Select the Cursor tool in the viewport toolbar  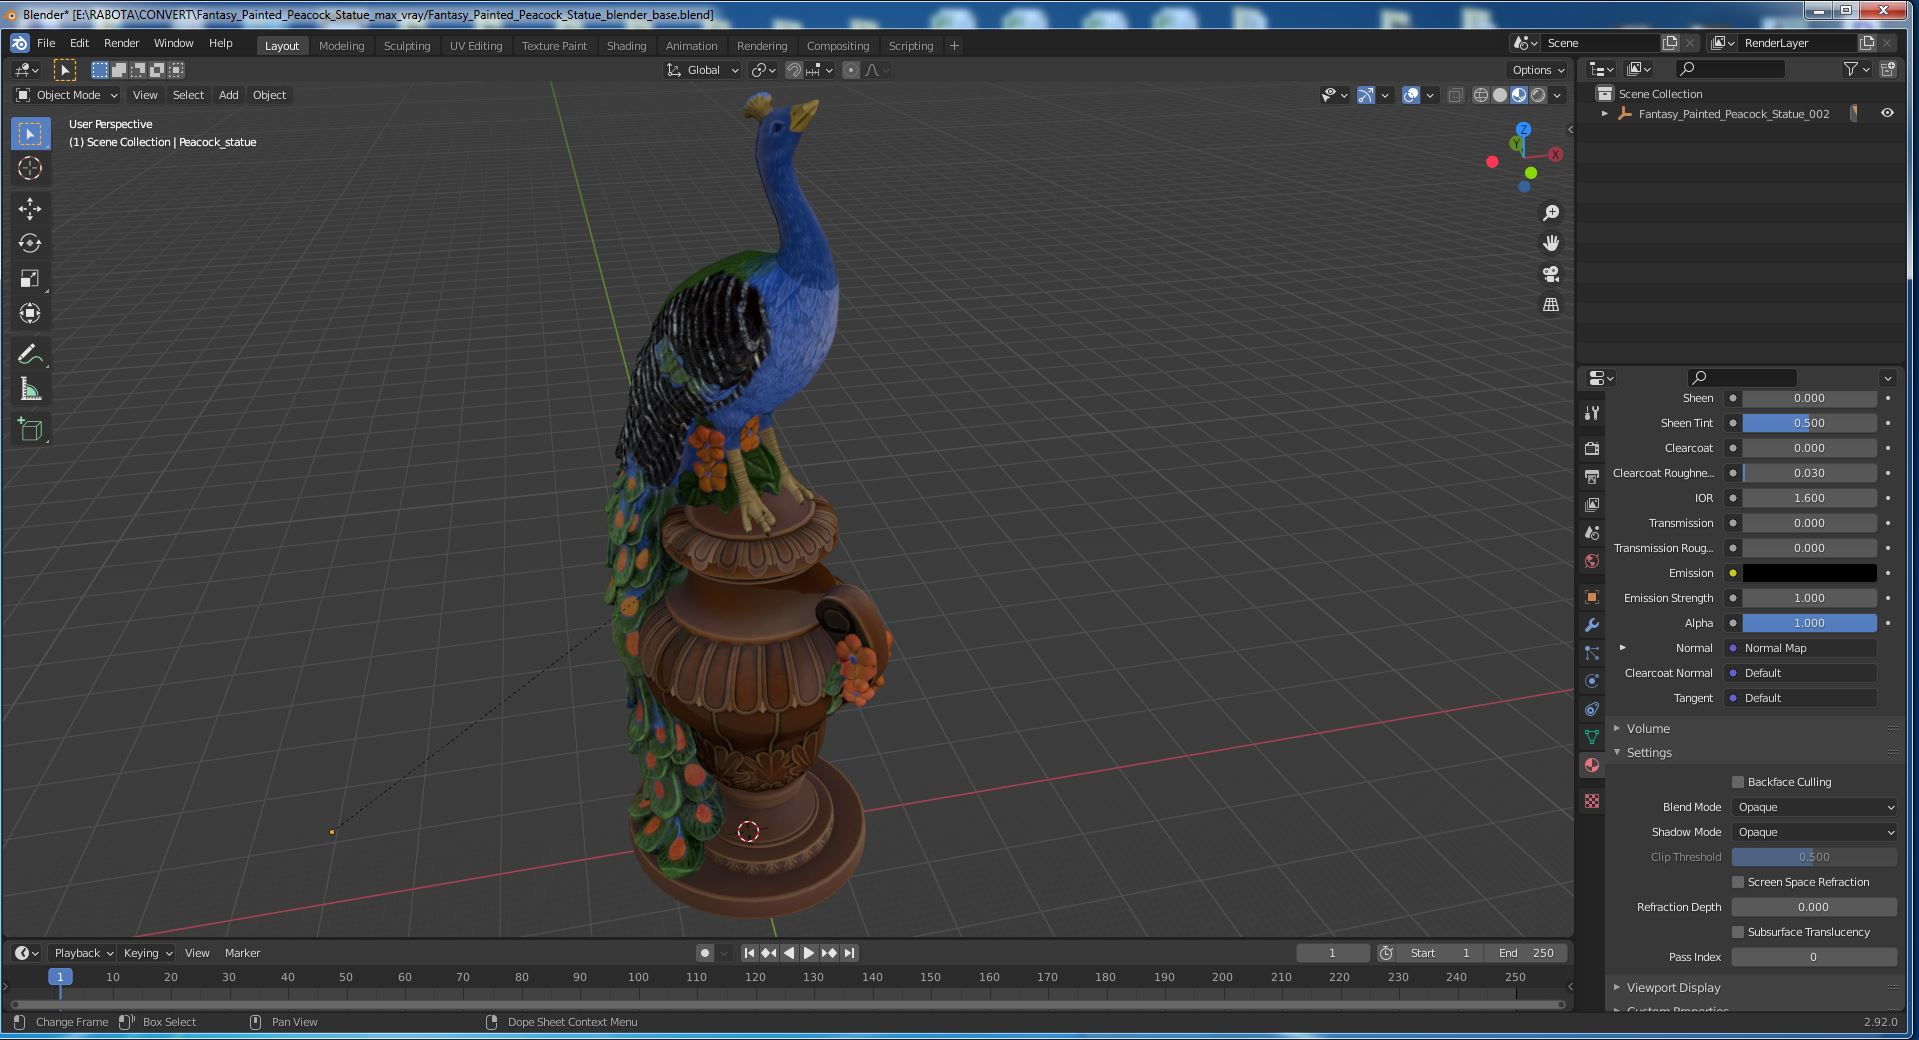point(30,168)
